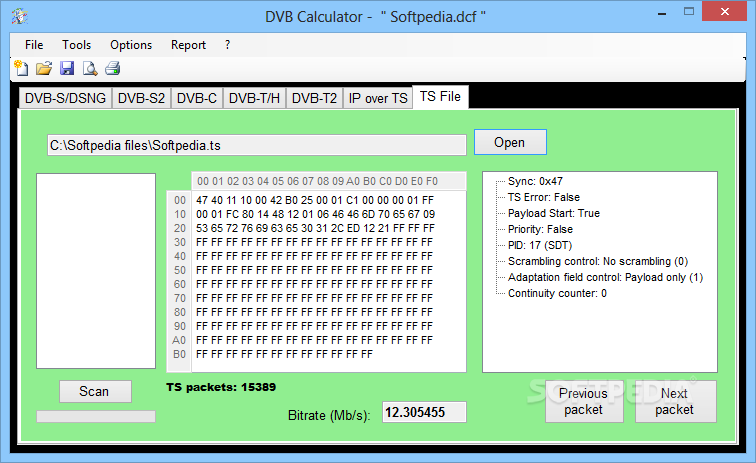Select the Sync: 0x47 tree item
The height and width of the screenshot is (463, 756).
[535, 181]
